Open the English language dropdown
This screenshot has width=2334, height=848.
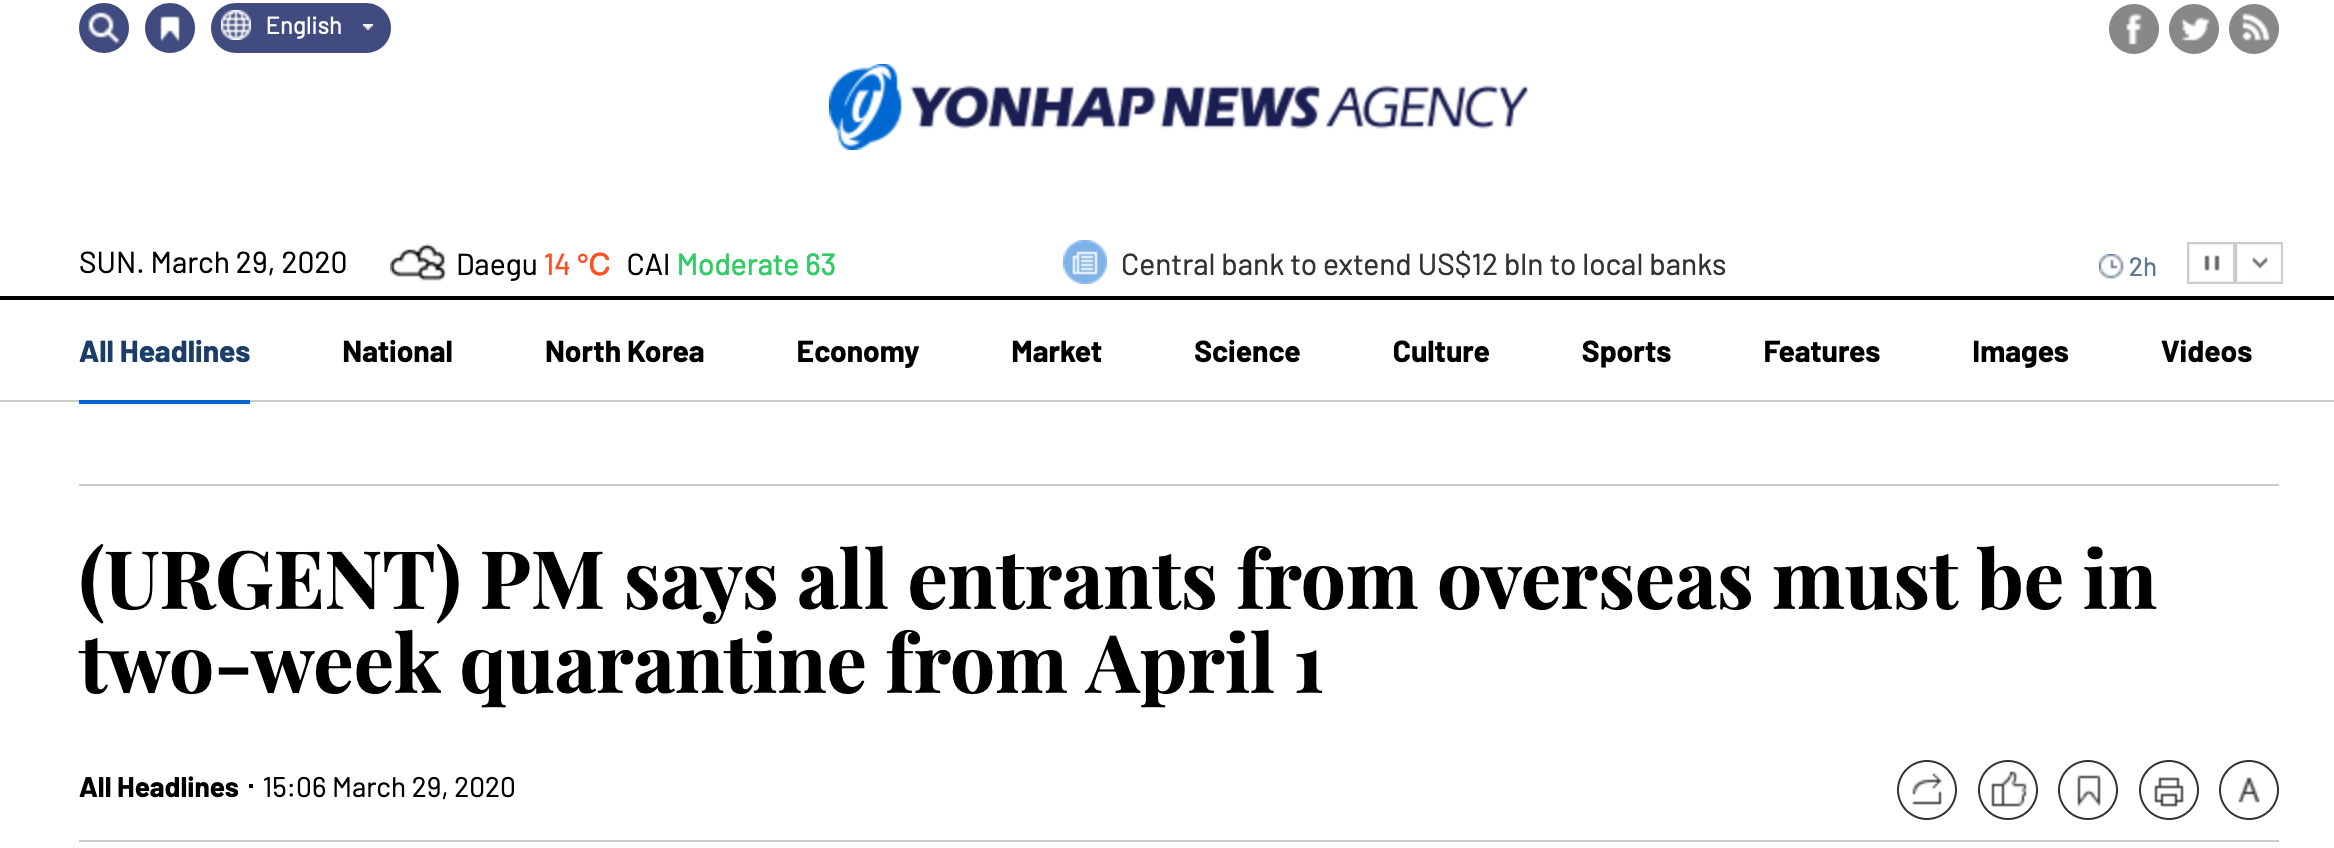[301, 27]
